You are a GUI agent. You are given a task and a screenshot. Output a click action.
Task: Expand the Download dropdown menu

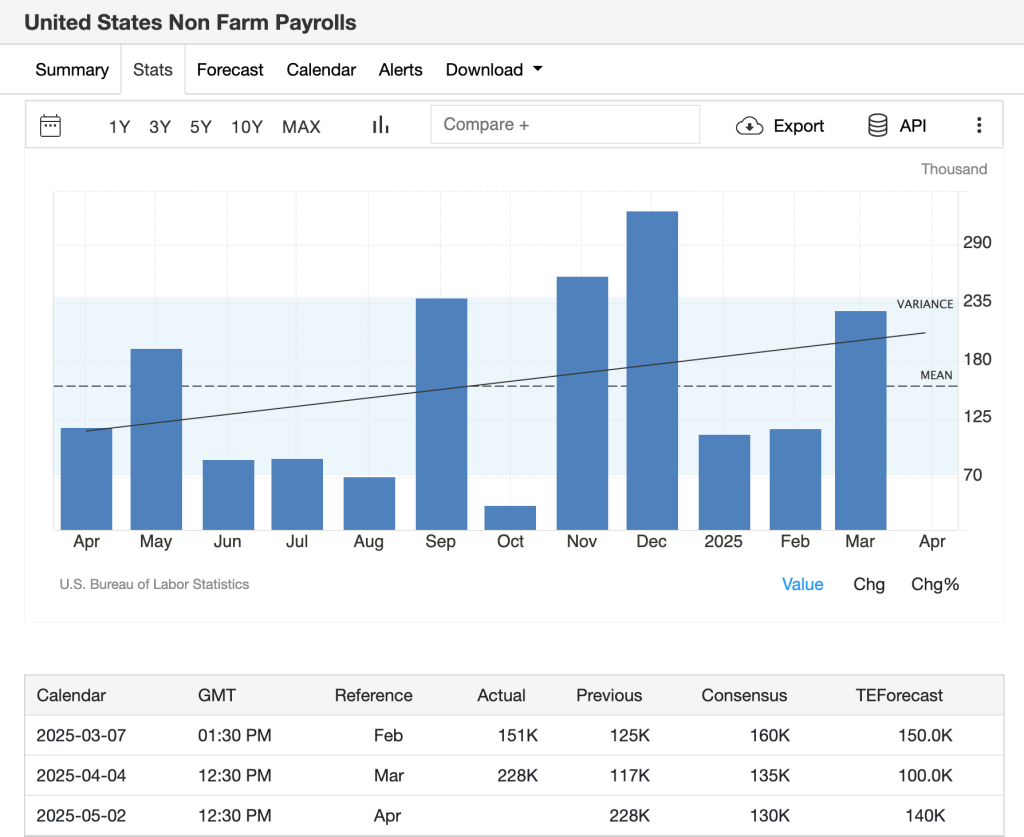pyautogui.click(x=494, y=70)
